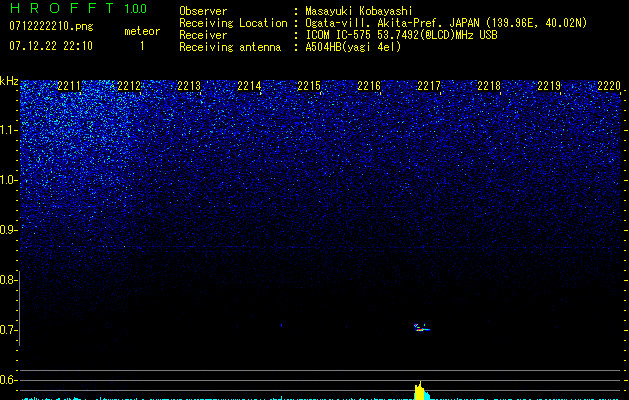Click time marker 2219
The width and height of the screenshot is (629, 400).
pos(549,86)
